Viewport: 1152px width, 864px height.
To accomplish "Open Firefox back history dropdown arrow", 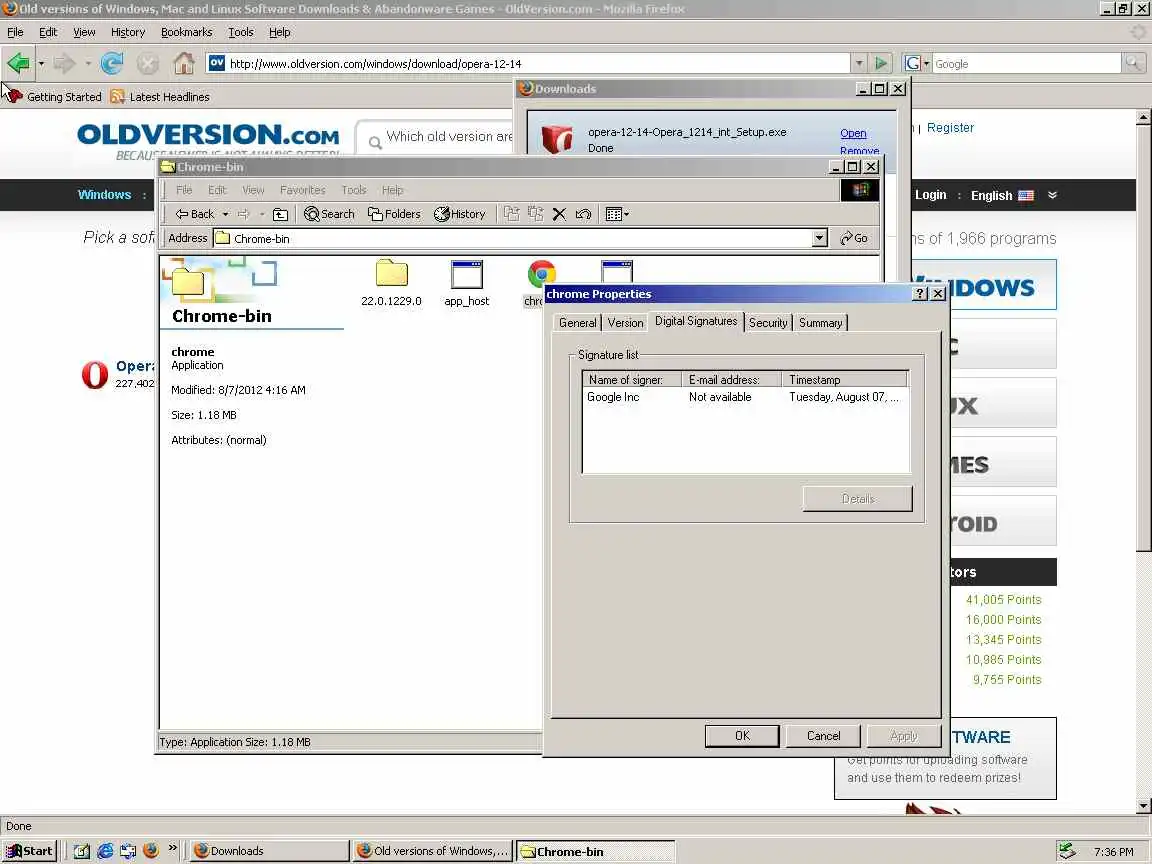I will coord(41,64).
